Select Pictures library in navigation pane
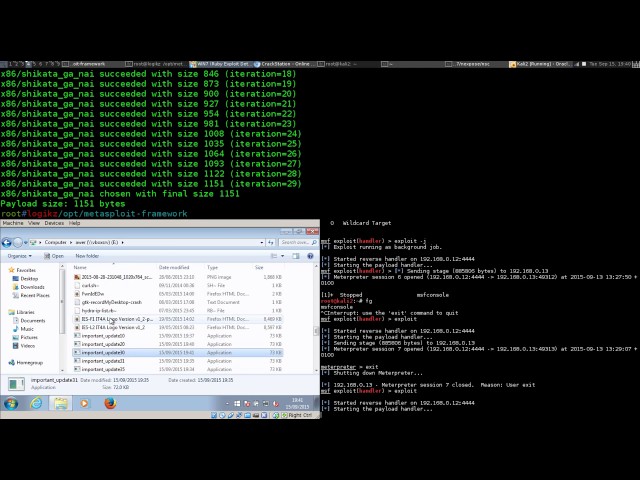Viewport: 640px width, 480px height. [x=25, y=338]
